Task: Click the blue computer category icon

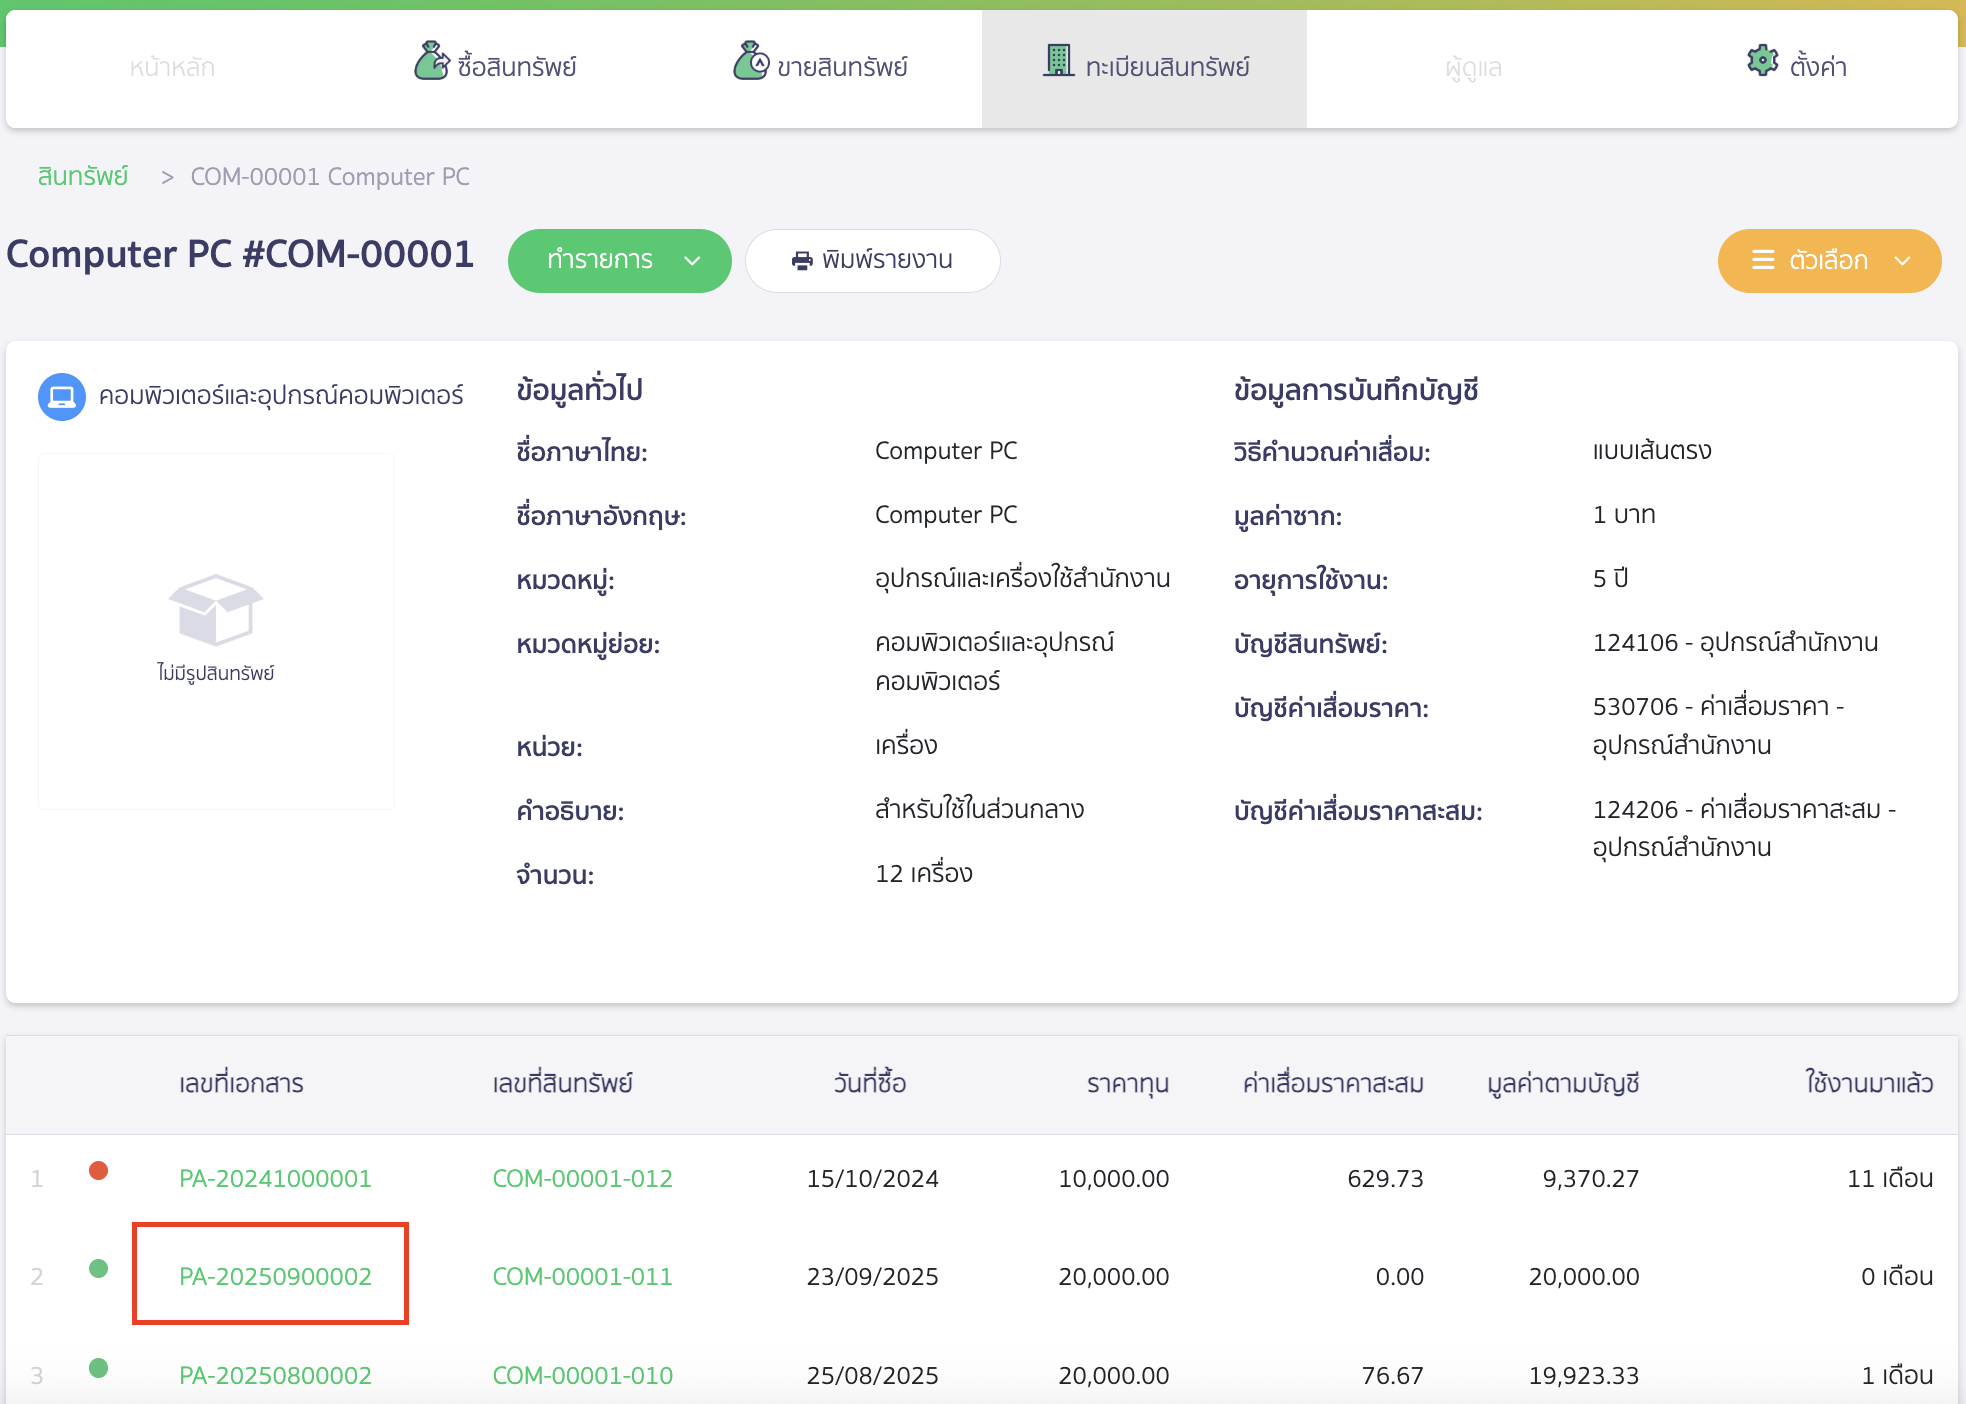Action: pos(62,397)
